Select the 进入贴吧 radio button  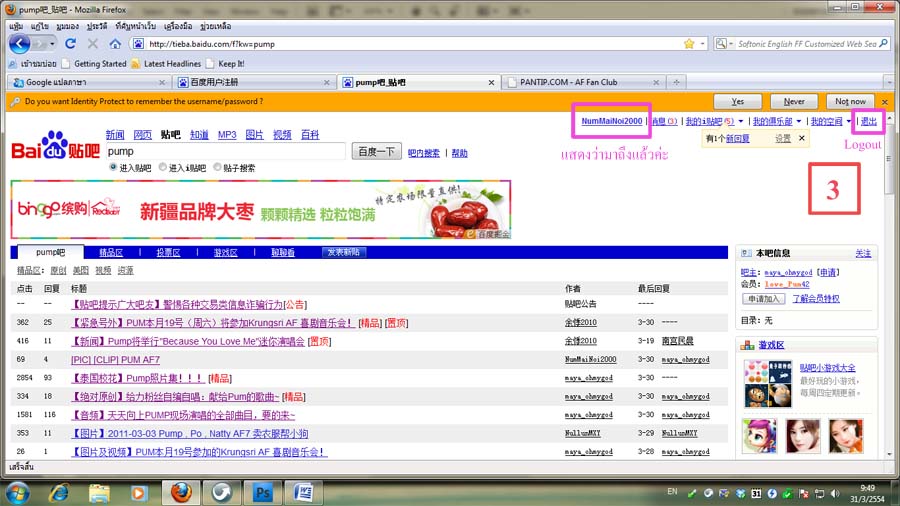[x=113, y=168]
